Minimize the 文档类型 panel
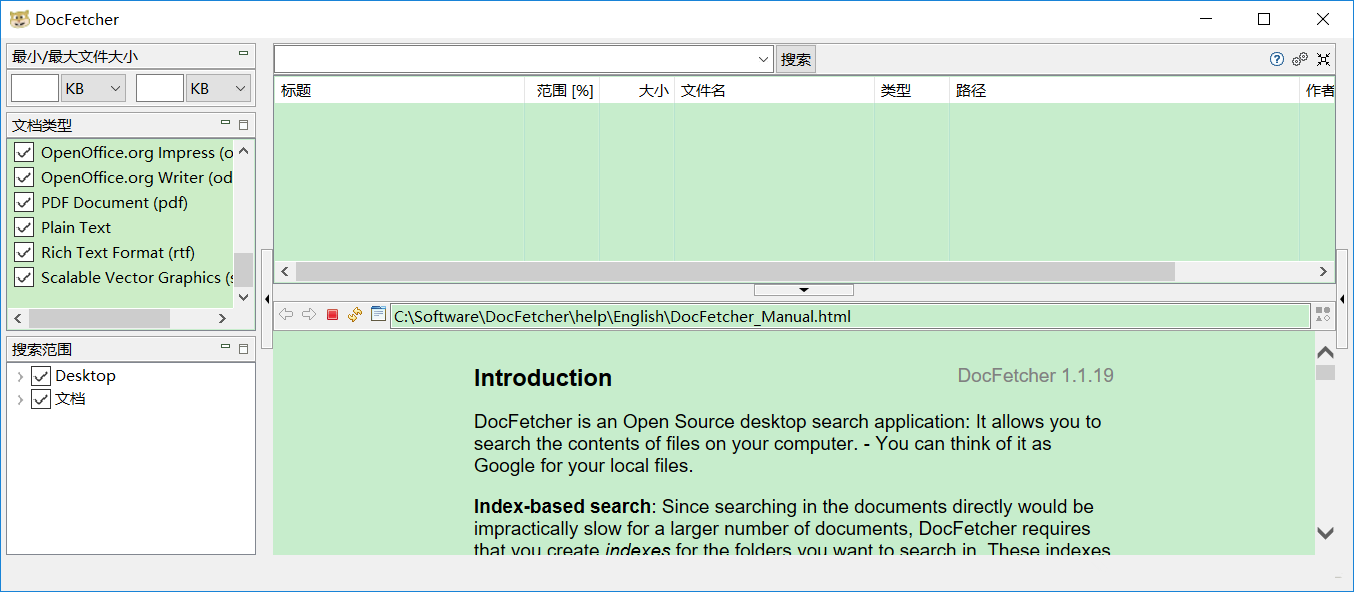The width and height of the screenshot is (1354, 592). click(226, 124)
